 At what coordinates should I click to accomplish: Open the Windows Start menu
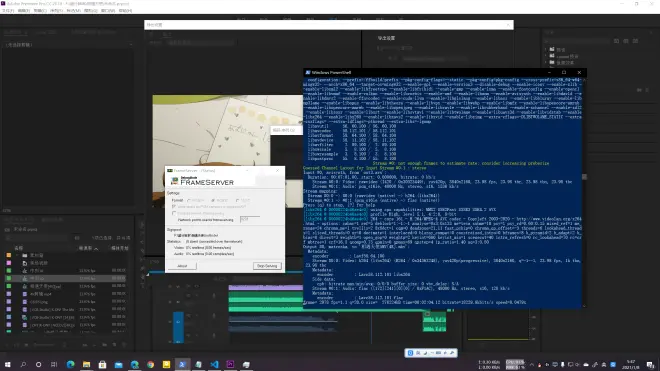tap(7, 364)
